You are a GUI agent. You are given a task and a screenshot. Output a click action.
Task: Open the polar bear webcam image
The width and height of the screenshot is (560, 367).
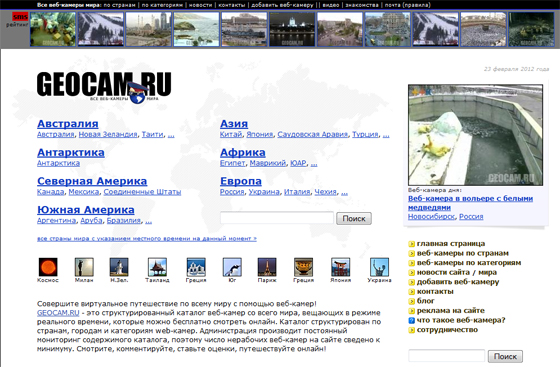pyautogui.click(x=475, y=135)
